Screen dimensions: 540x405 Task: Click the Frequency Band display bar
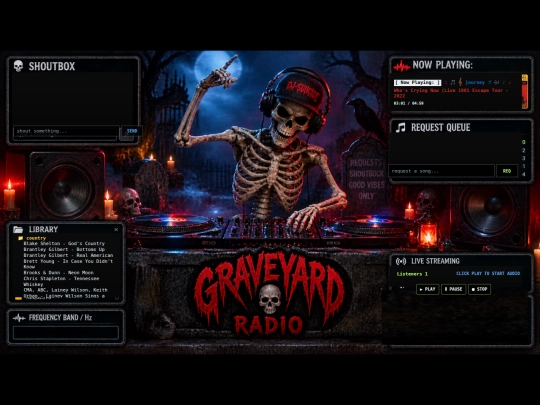tap(66, 333)
